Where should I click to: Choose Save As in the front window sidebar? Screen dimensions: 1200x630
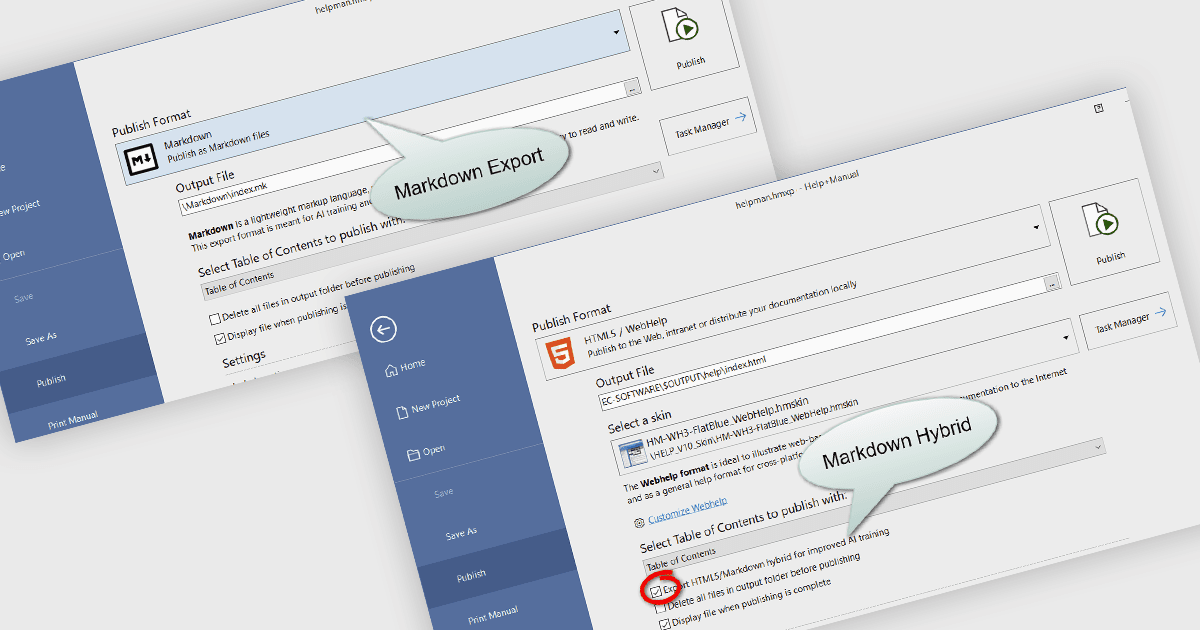pyautogui.click(x=461, y=535)
